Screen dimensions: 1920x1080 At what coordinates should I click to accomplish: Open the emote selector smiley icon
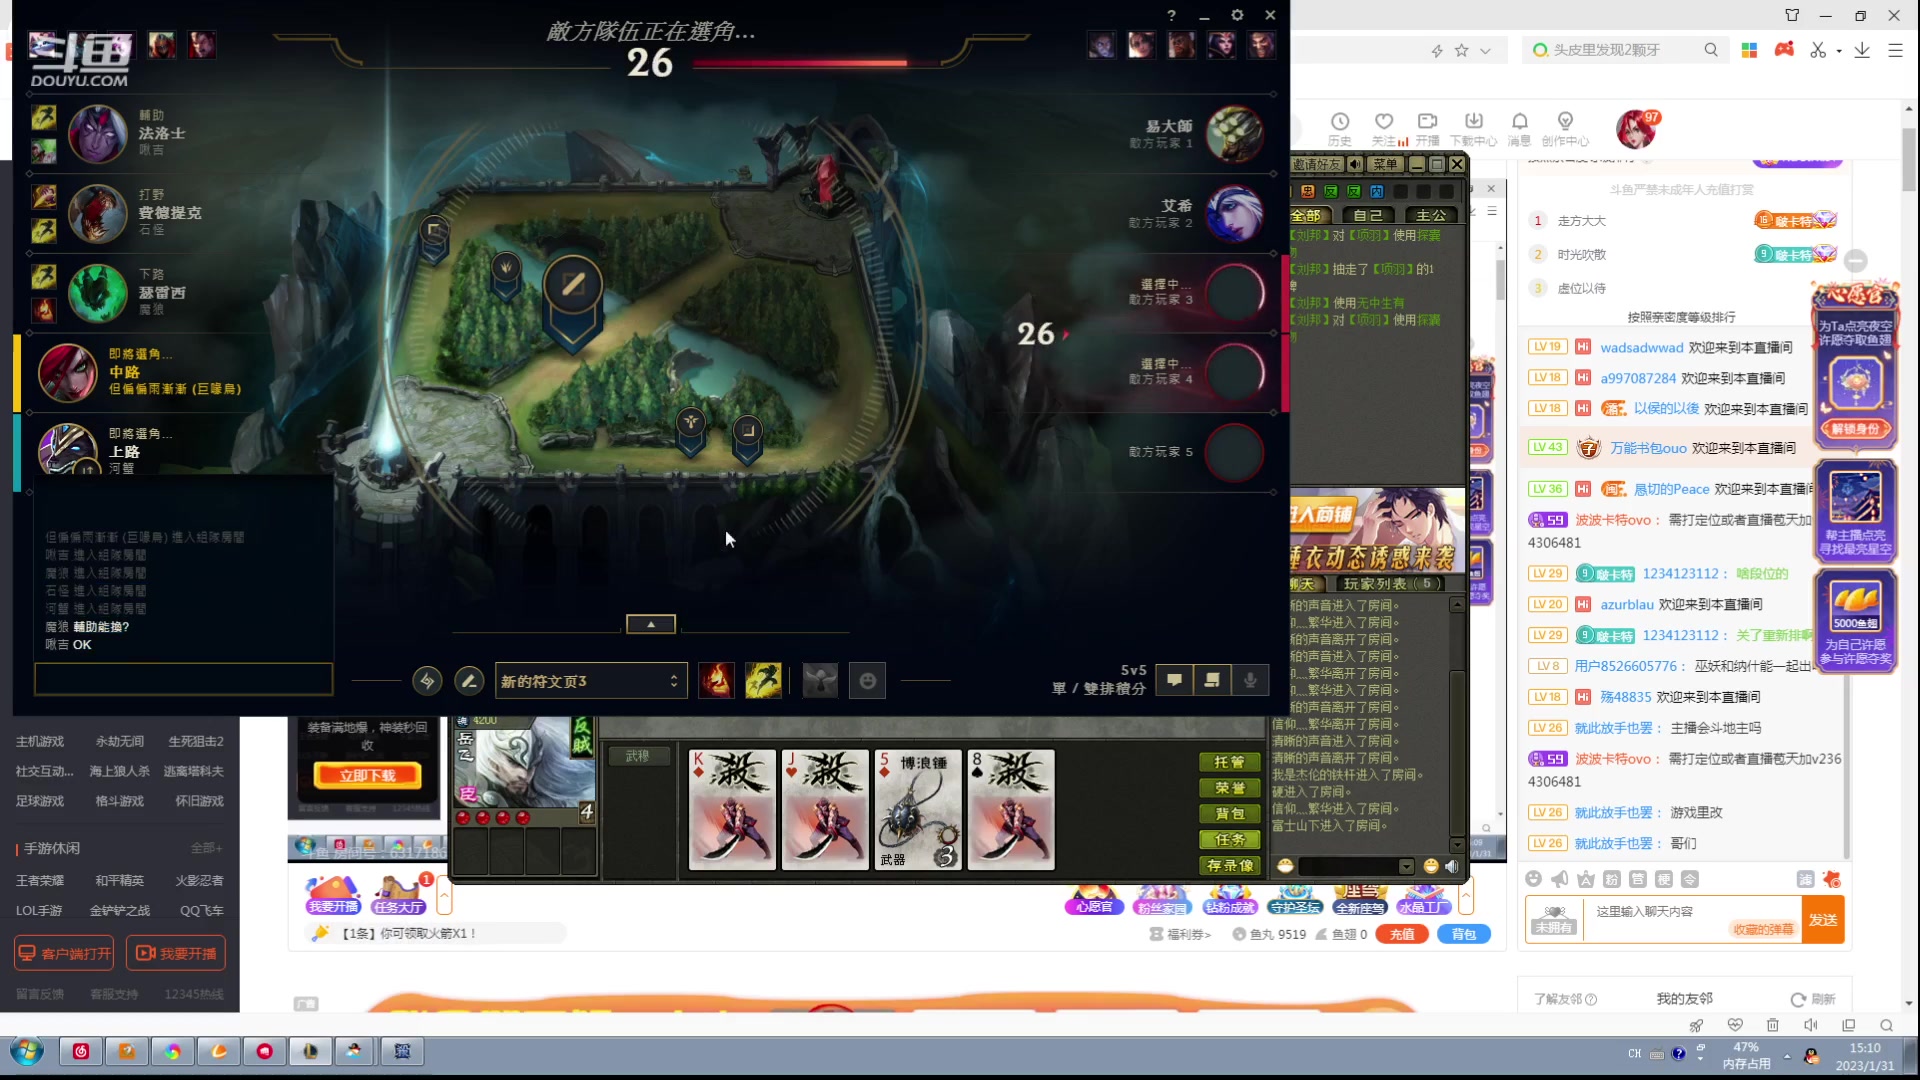point(867,681)
